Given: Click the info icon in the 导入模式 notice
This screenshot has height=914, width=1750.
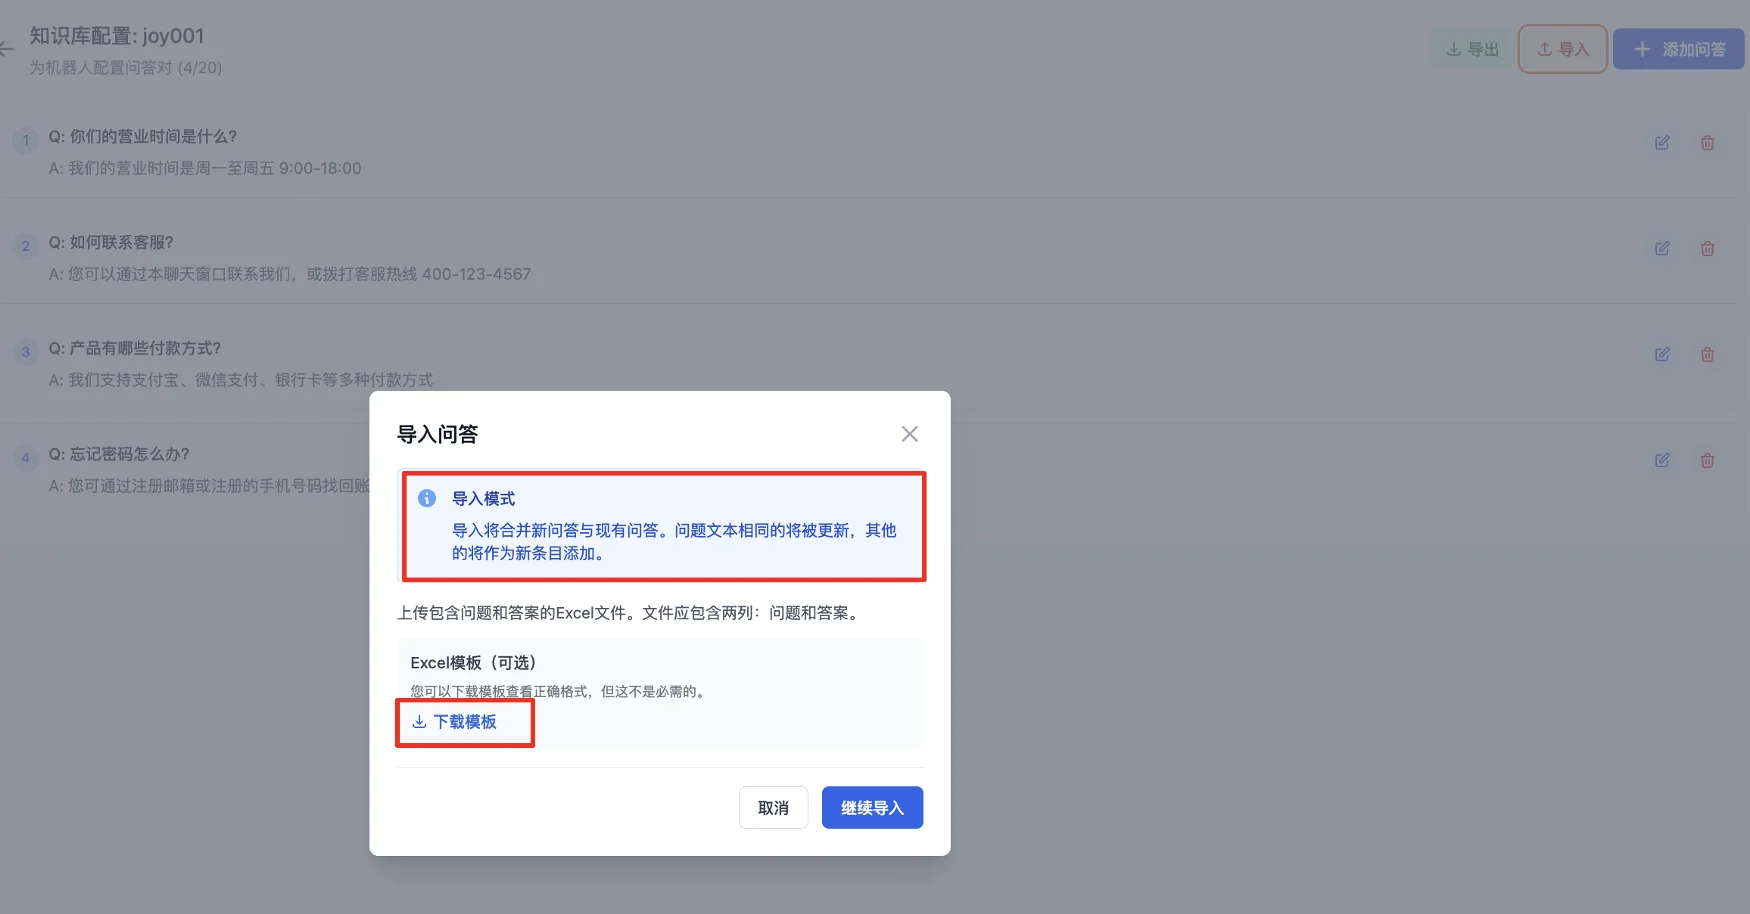Looking at the screenshot, I should [x=429, y=498].
